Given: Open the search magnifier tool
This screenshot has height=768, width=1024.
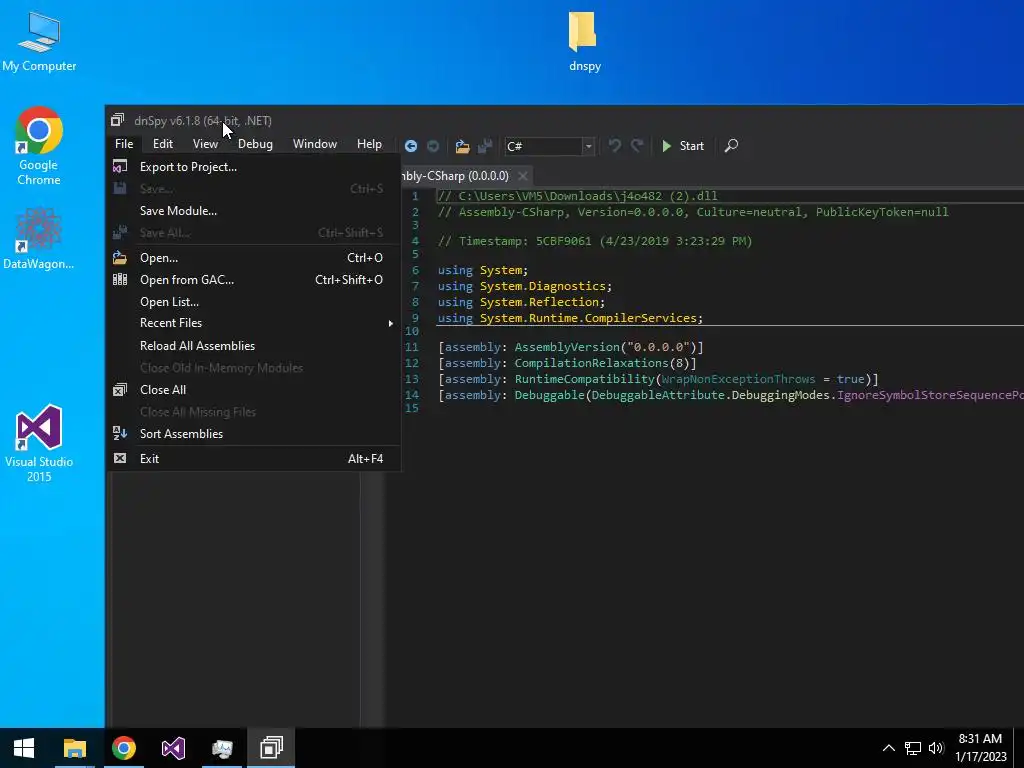Looking at the screenshot, I should coord(731,146).
